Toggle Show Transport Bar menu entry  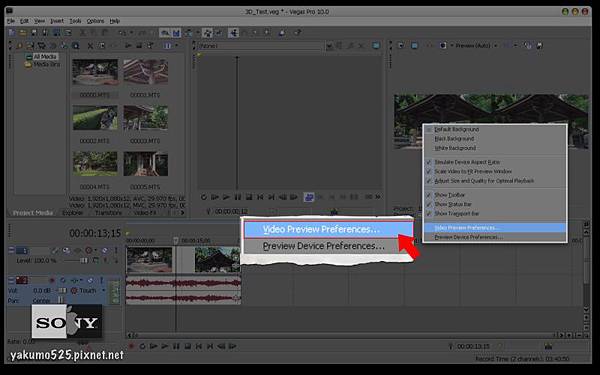coord(495,214)
